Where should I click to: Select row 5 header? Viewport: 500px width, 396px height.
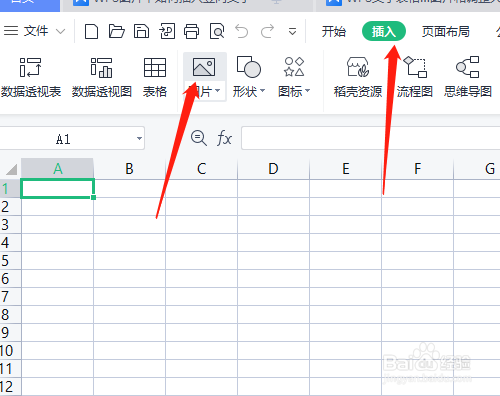[10, 261]
